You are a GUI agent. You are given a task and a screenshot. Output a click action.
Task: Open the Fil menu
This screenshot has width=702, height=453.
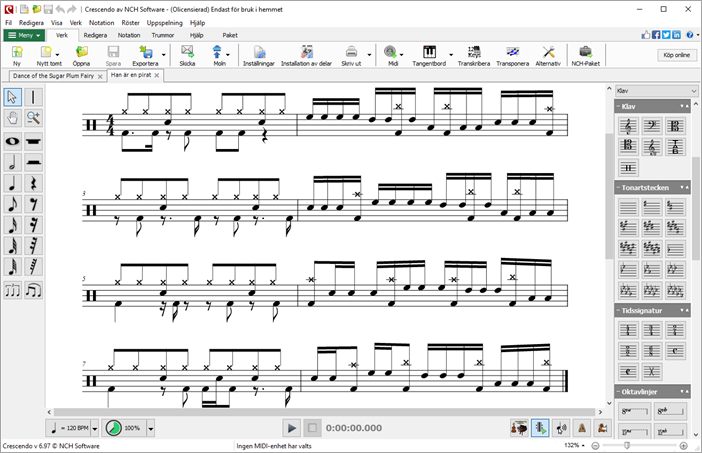click(9, 22)
